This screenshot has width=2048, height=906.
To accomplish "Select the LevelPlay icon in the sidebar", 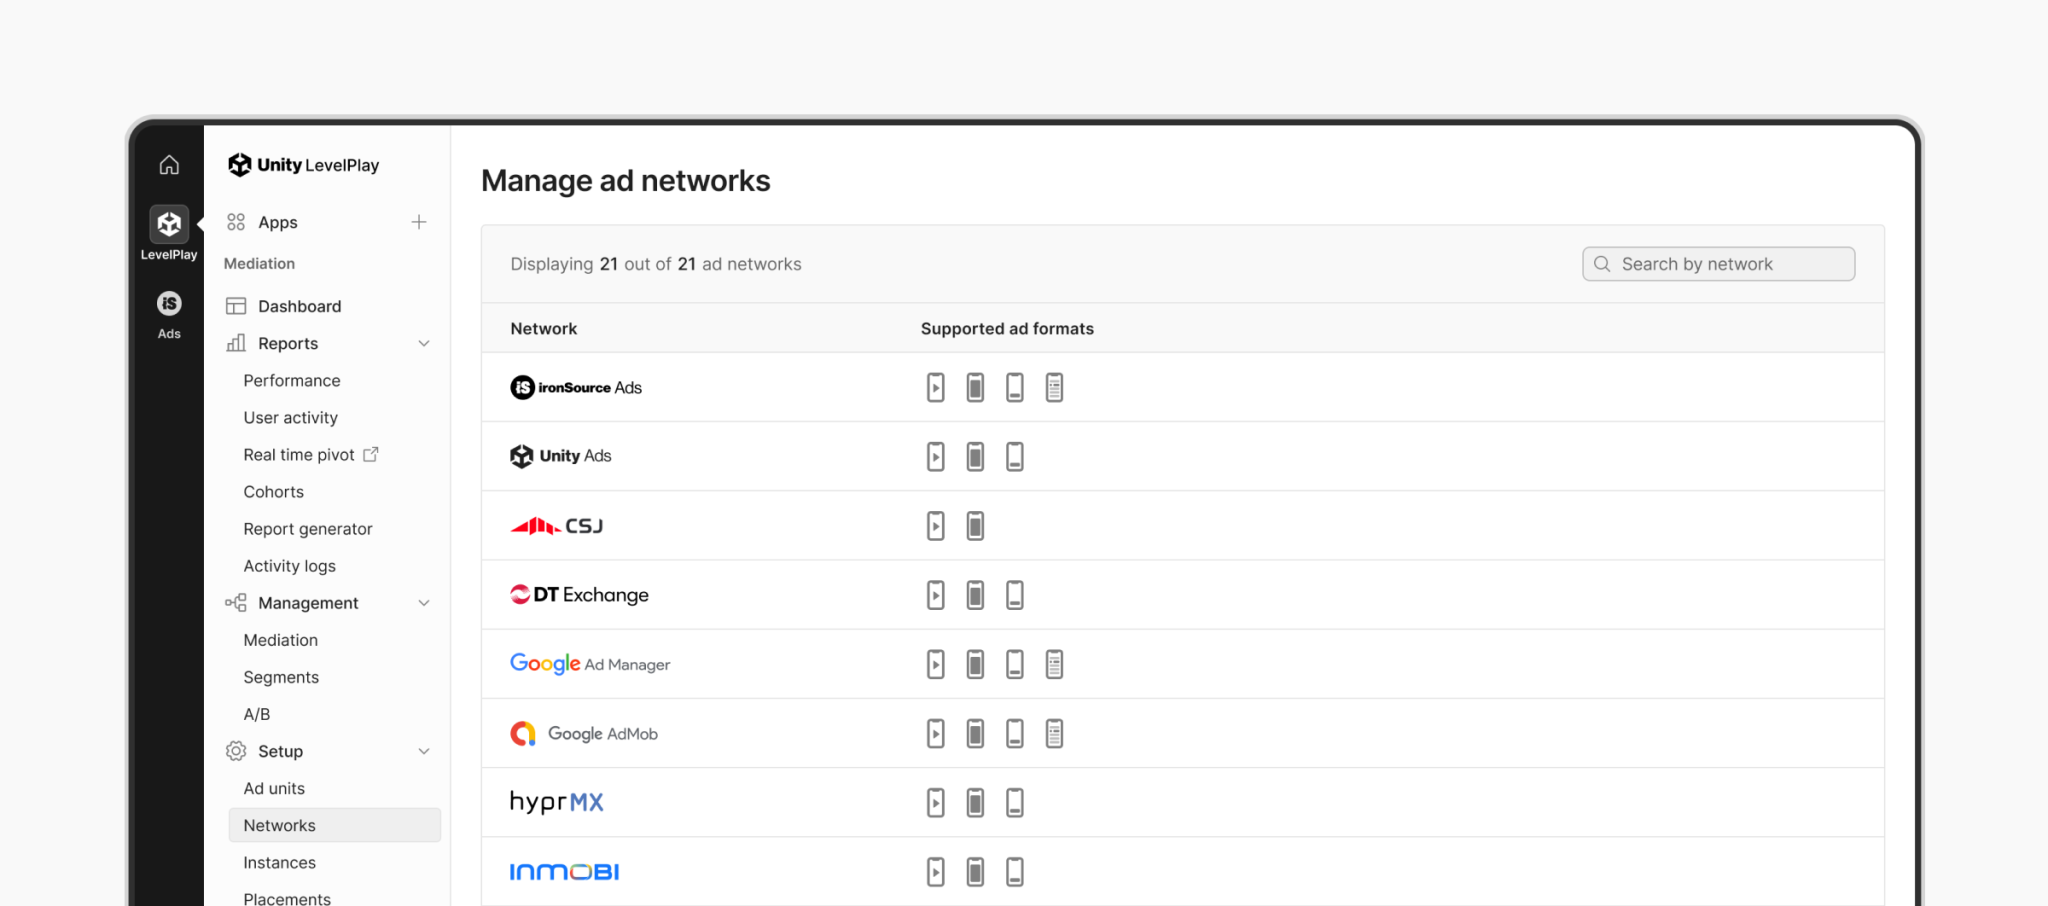I will [168, 224].
